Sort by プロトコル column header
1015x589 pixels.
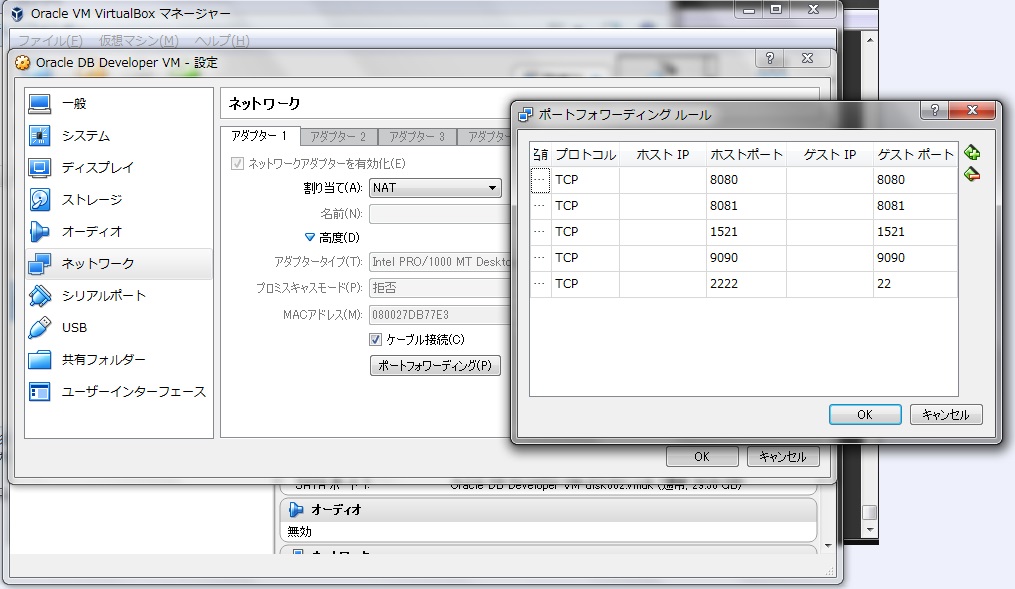(x=585, y=155)
